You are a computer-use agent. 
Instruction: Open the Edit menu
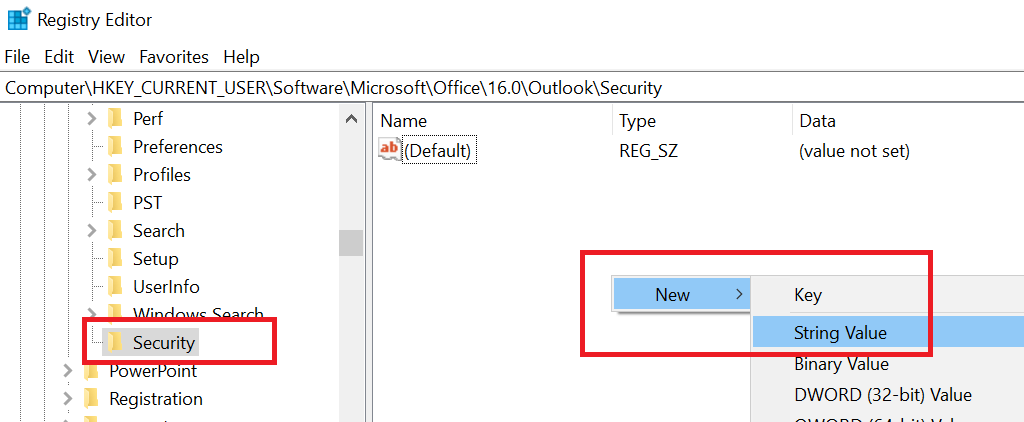(59, 57)
